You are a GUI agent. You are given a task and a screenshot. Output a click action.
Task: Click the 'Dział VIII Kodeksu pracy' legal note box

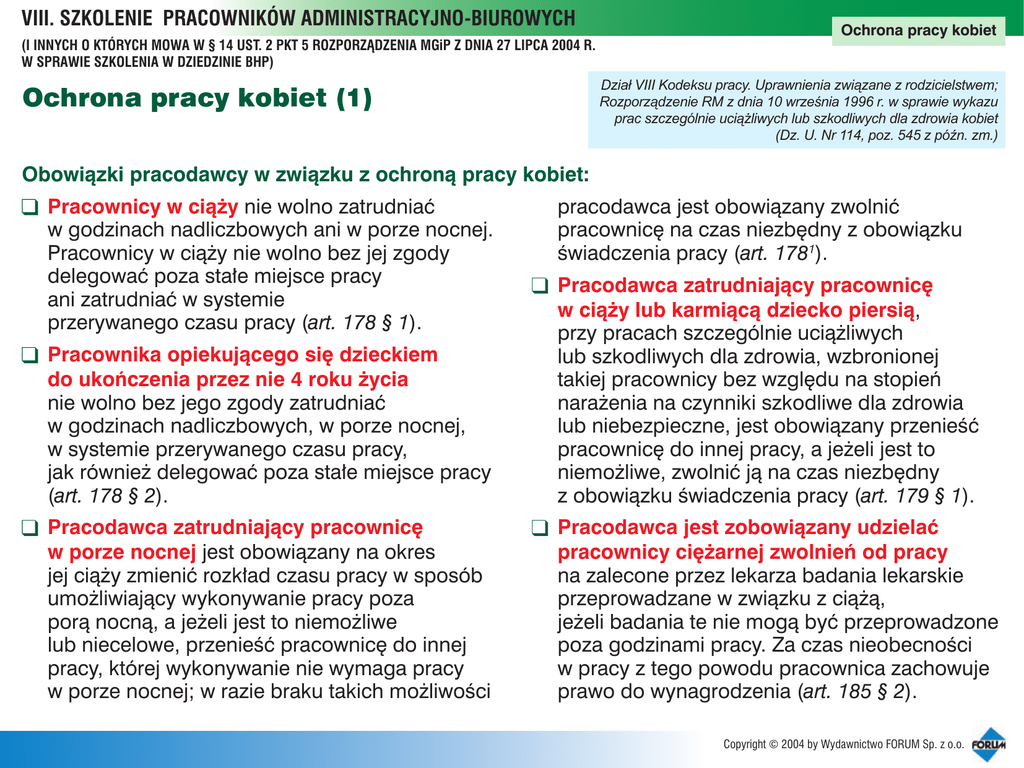click(798, 110)
